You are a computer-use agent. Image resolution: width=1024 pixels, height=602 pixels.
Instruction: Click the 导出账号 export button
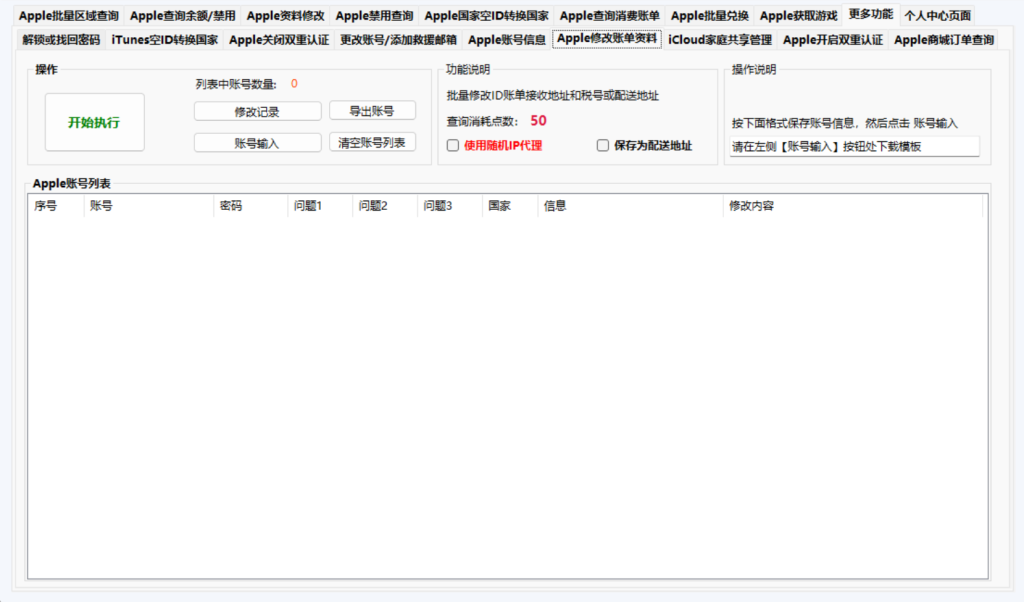tap(372, 111)
